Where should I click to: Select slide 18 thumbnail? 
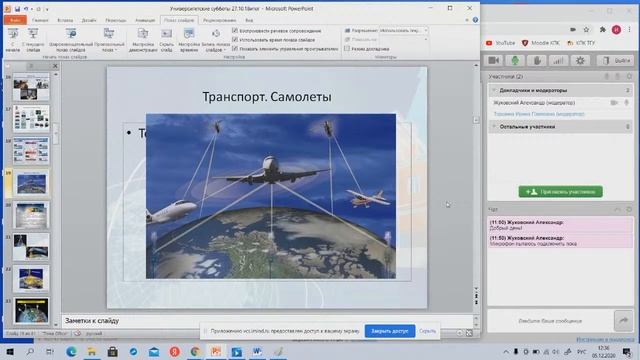point(31,151)
